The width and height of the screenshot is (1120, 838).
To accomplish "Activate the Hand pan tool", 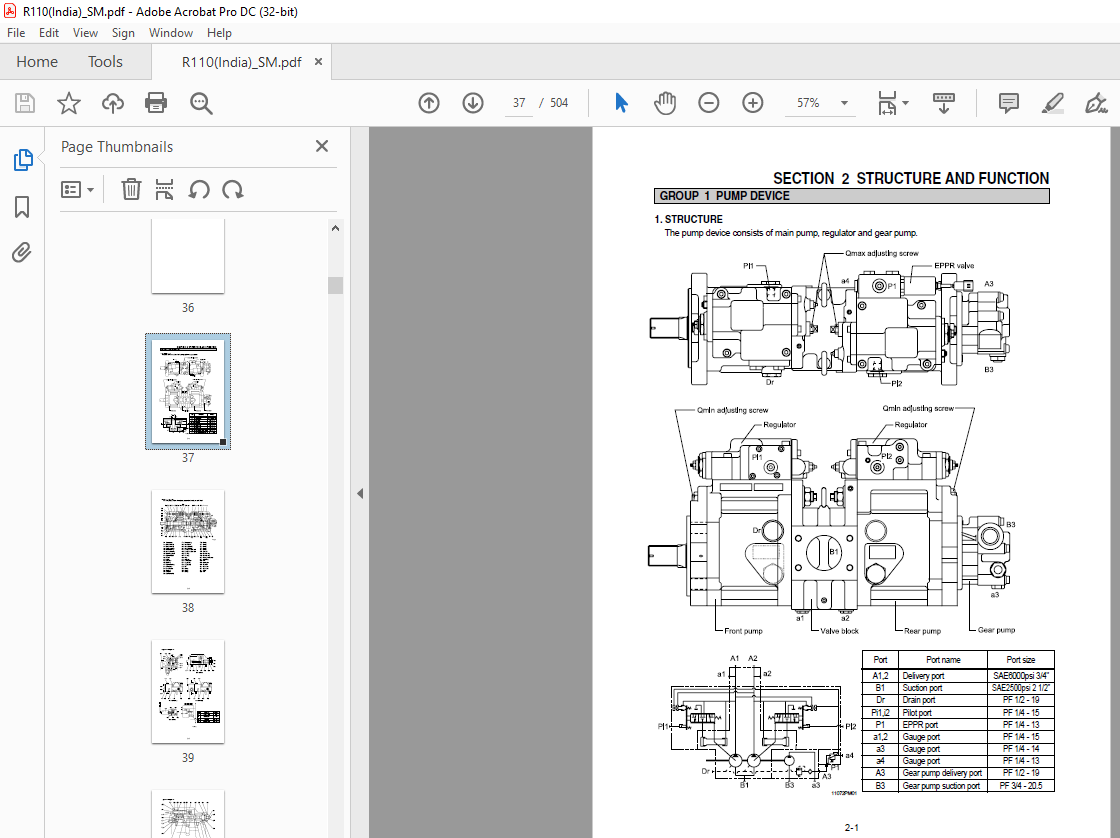I will pyautogui.click(x=664, y=103).
